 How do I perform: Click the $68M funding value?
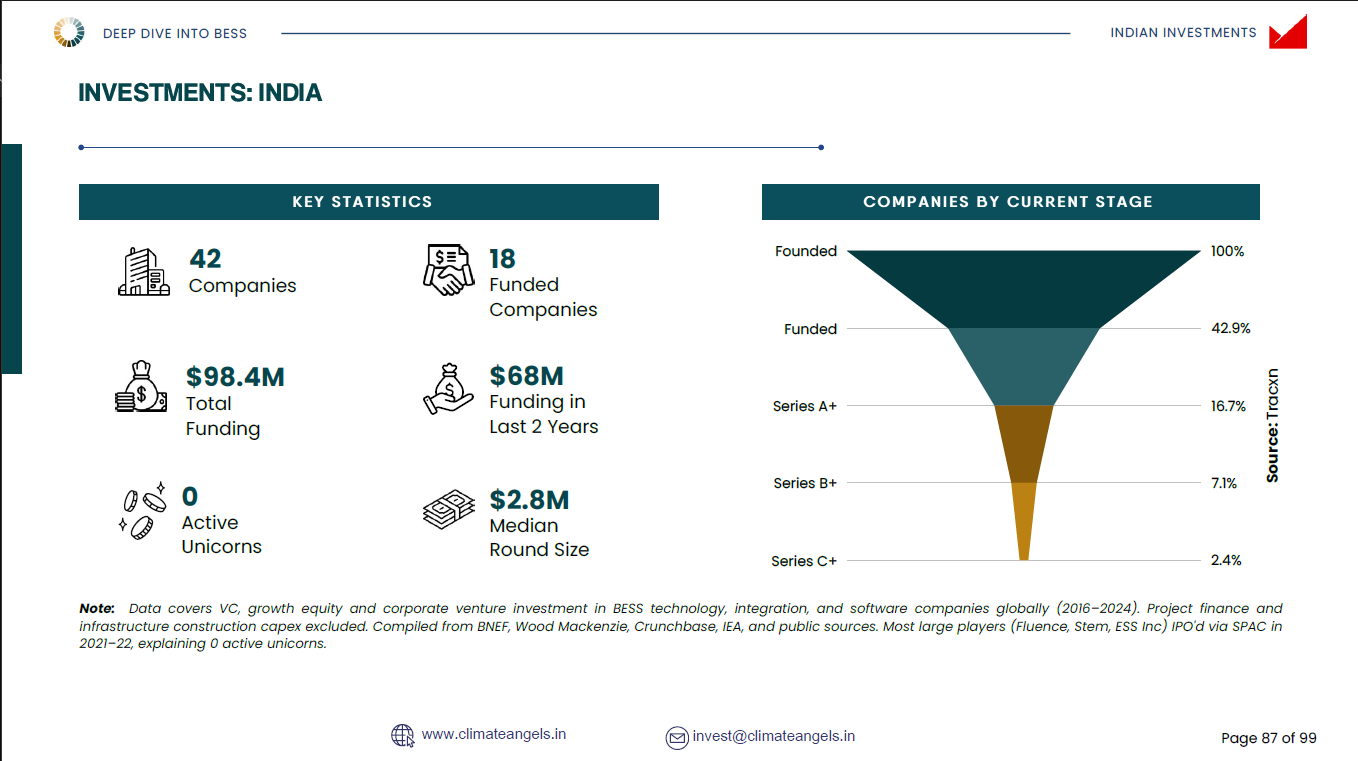tap(526, 376)
